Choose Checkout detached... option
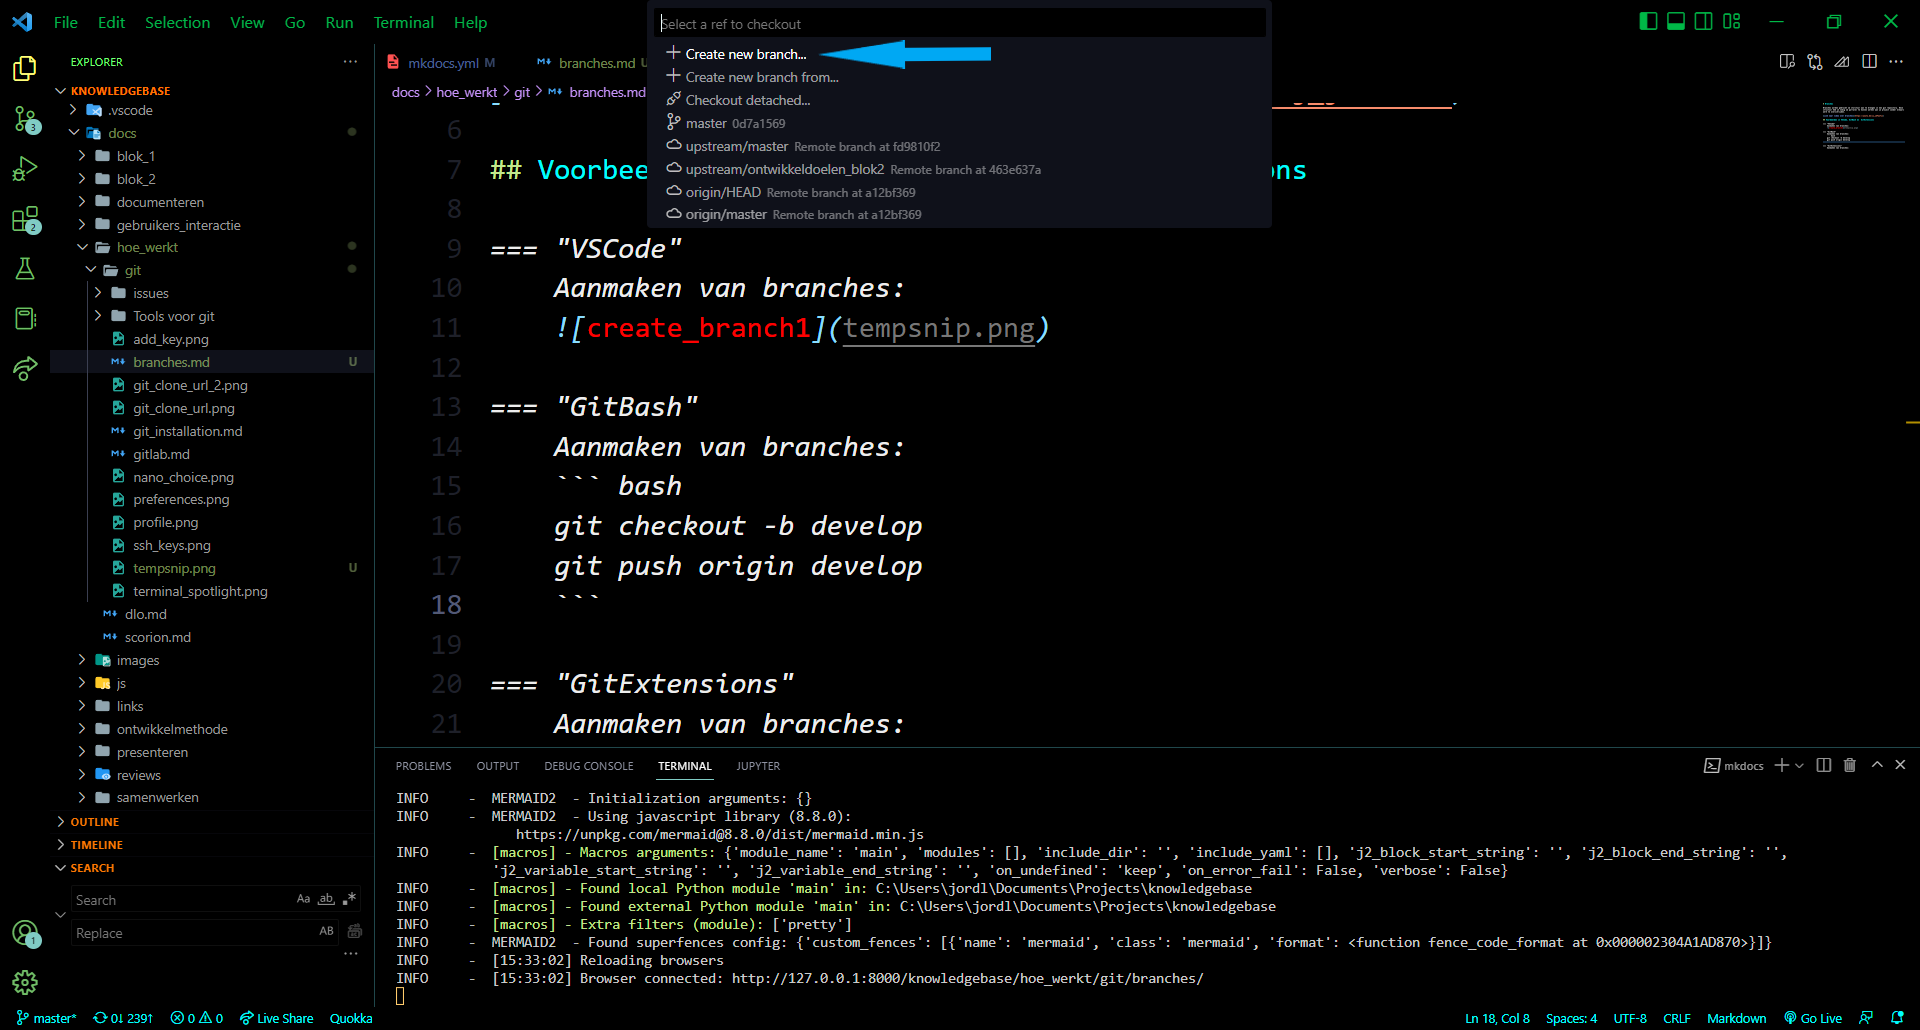Screen dimensions: 1920x1030 [960, 100]
